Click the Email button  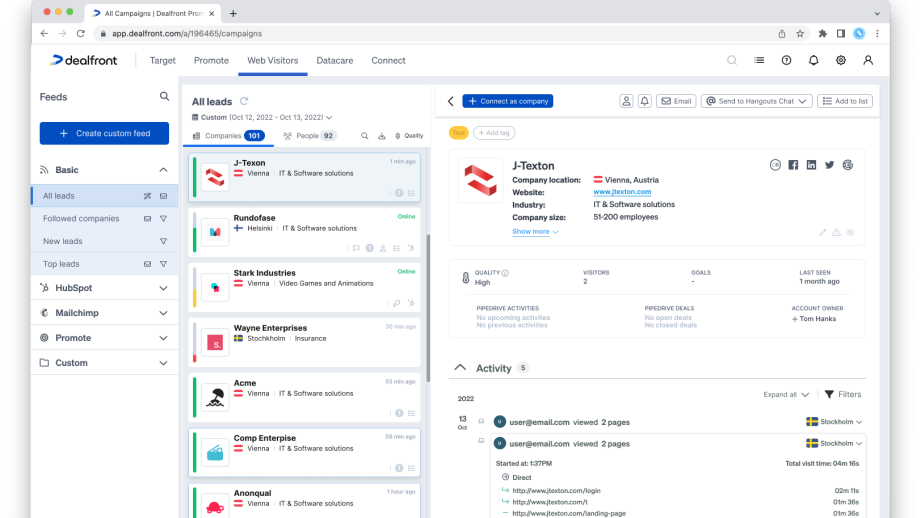[x=676, y=101]
